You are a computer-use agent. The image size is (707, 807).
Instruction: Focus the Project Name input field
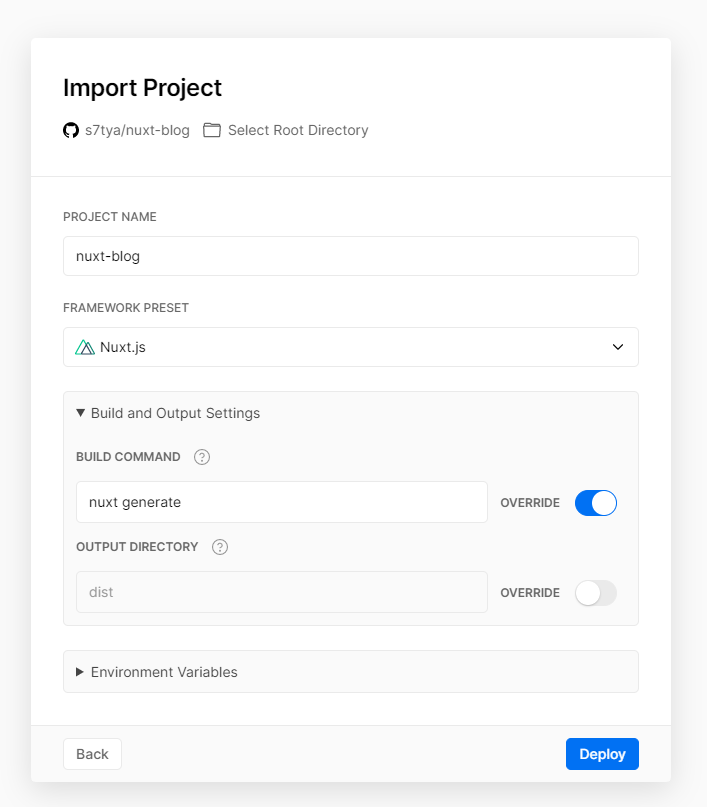[x=350, y=256]
